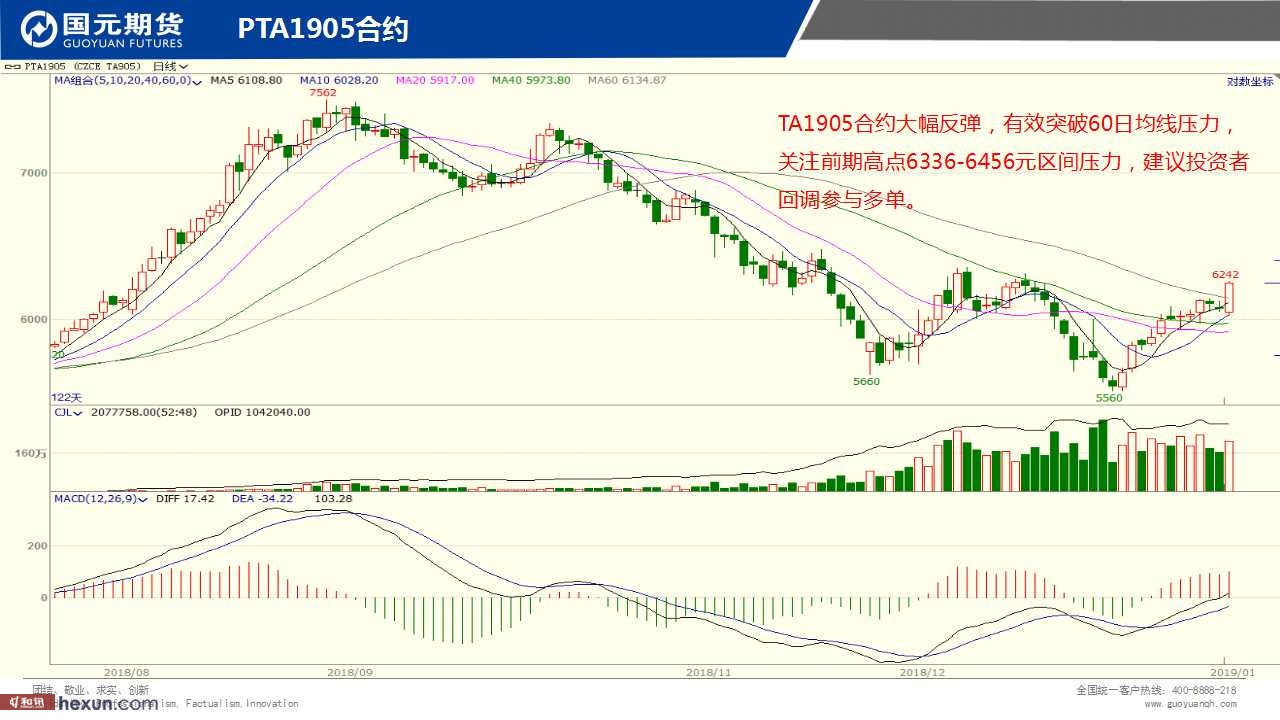
Task: Click the www.guoyuanqh.com website link
Action: click(1190, 704)
